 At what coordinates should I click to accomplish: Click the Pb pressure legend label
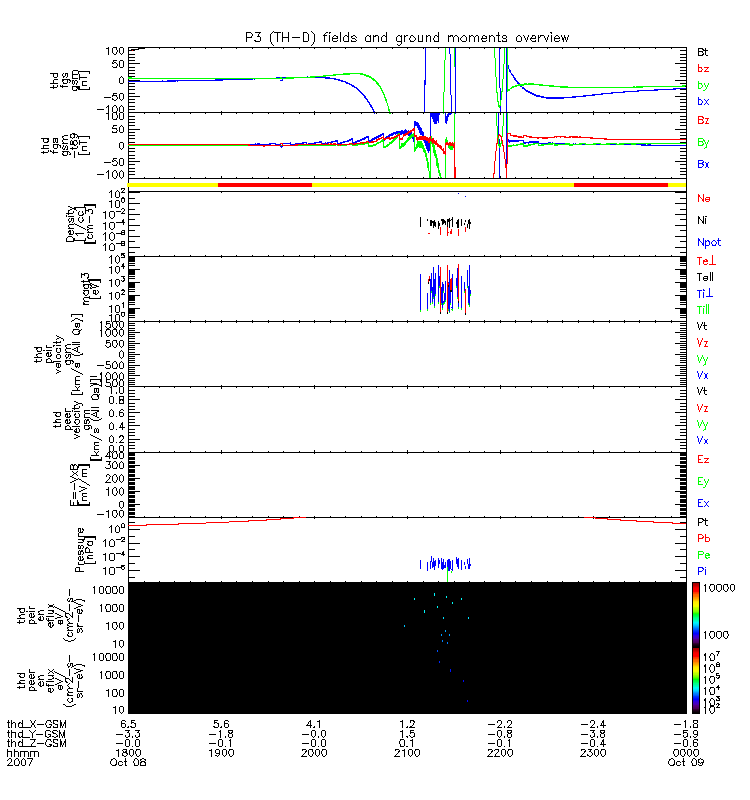coord(704,538)
